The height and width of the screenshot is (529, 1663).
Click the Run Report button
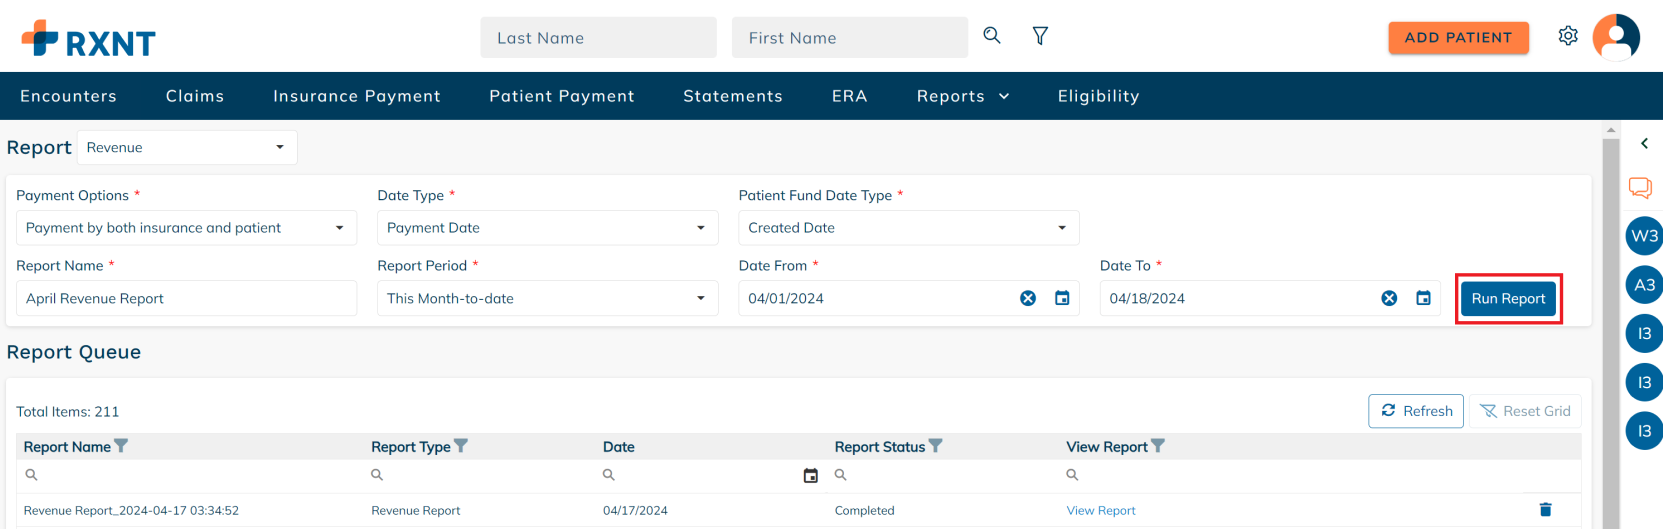(1508, 298)
